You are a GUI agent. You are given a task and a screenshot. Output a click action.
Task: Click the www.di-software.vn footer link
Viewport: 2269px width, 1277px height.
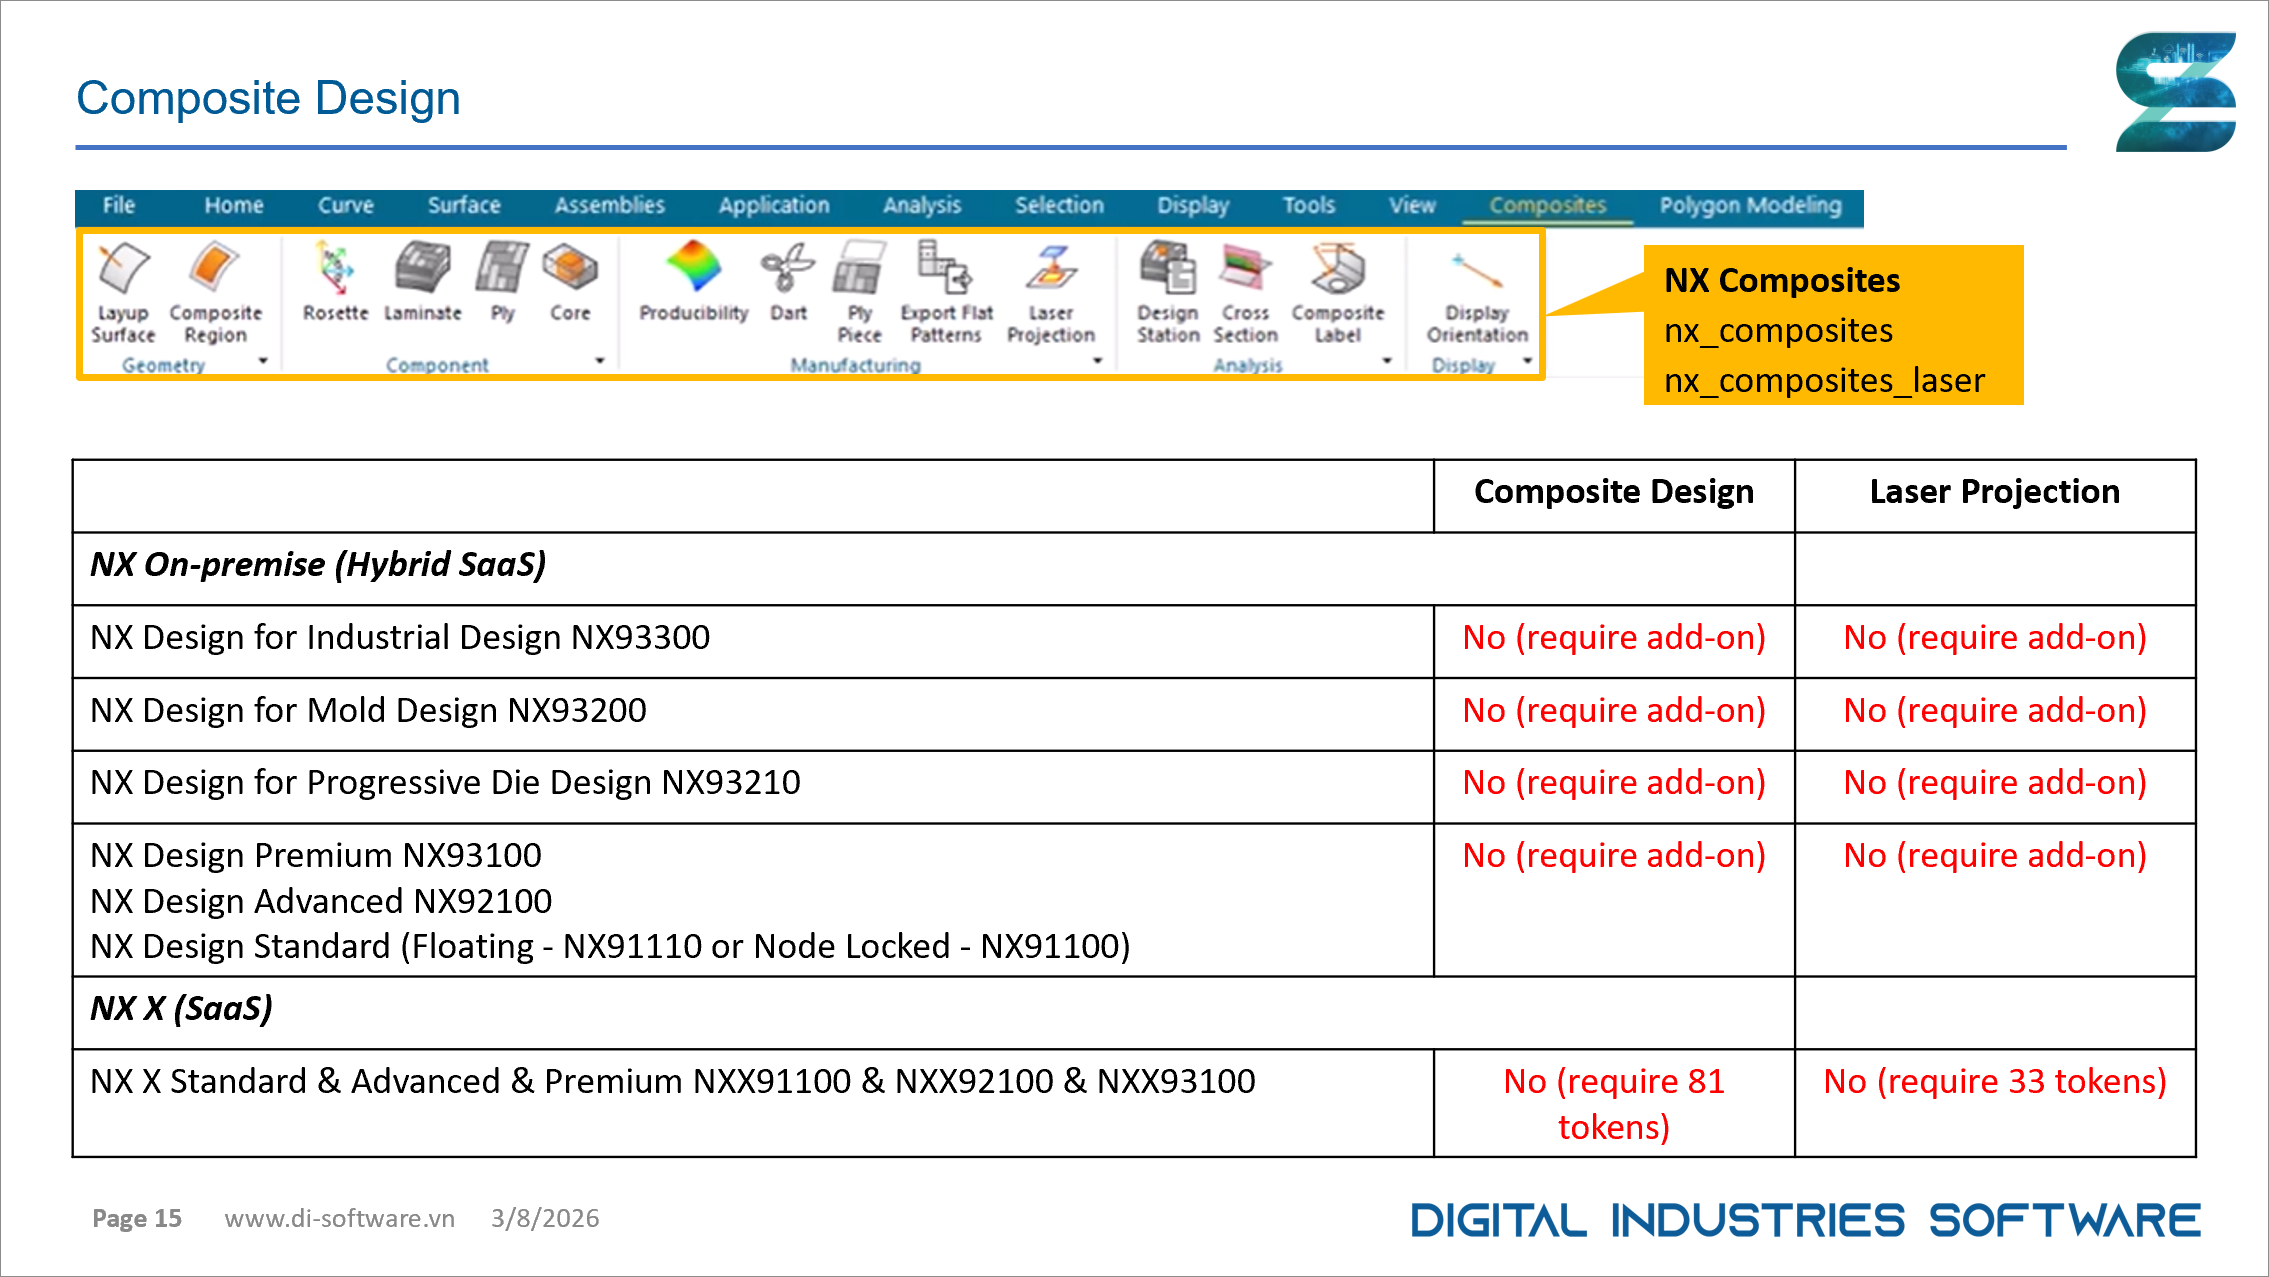(339, 1218)
